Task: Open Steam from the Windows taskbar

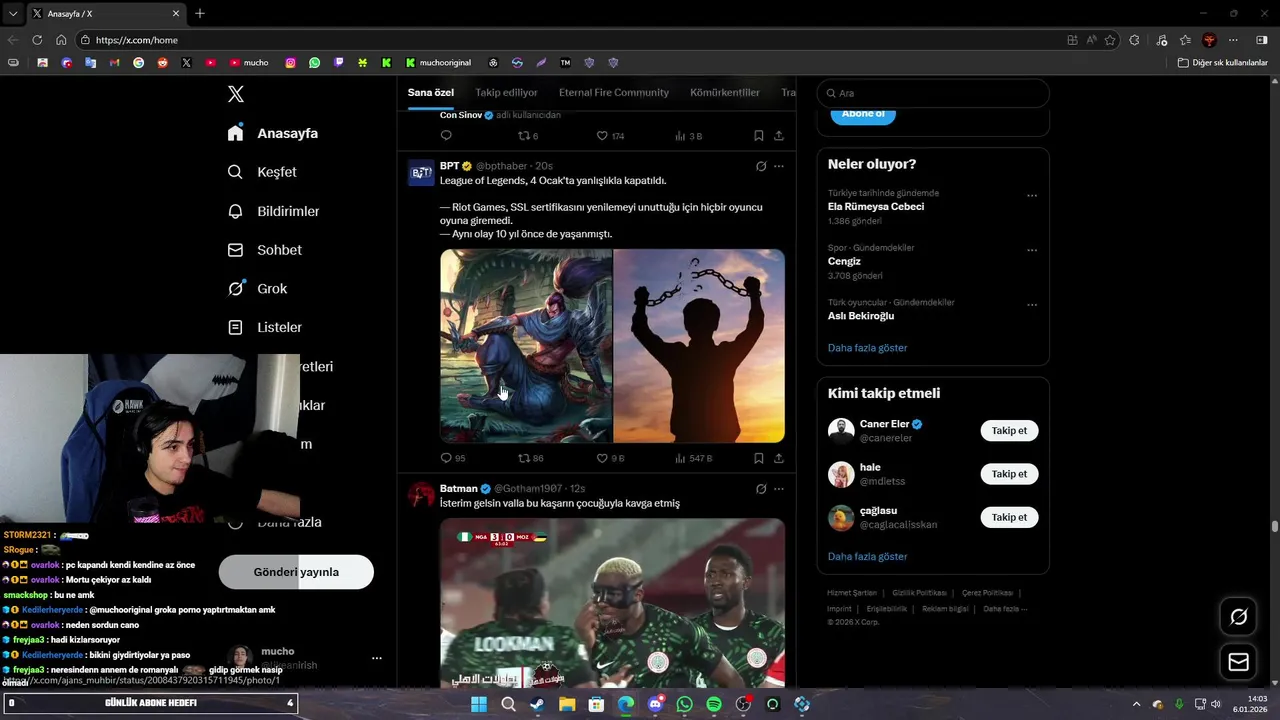Action: (x=537, y=704)
